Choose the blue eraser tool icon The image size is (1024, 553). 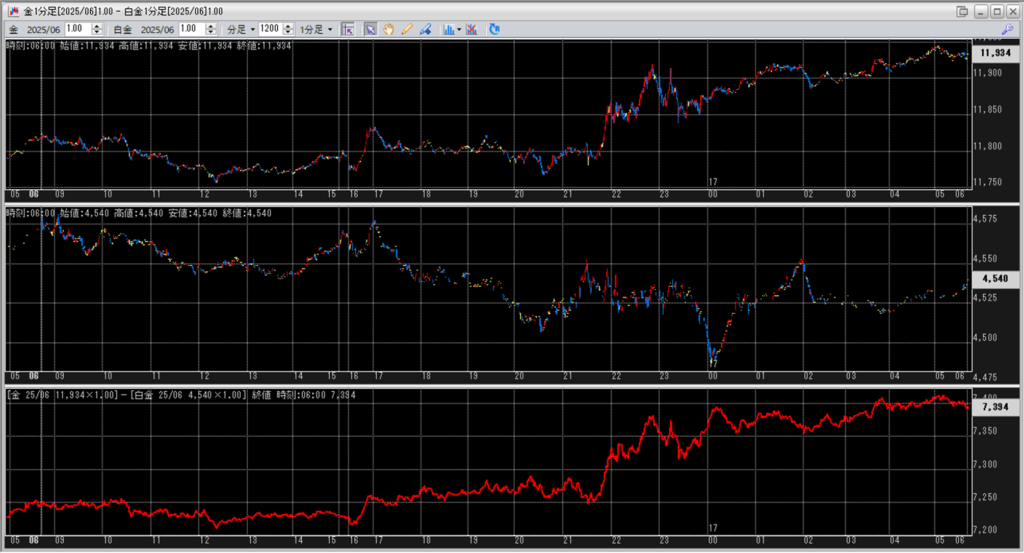pyautogui.click(x=425, y=29)
